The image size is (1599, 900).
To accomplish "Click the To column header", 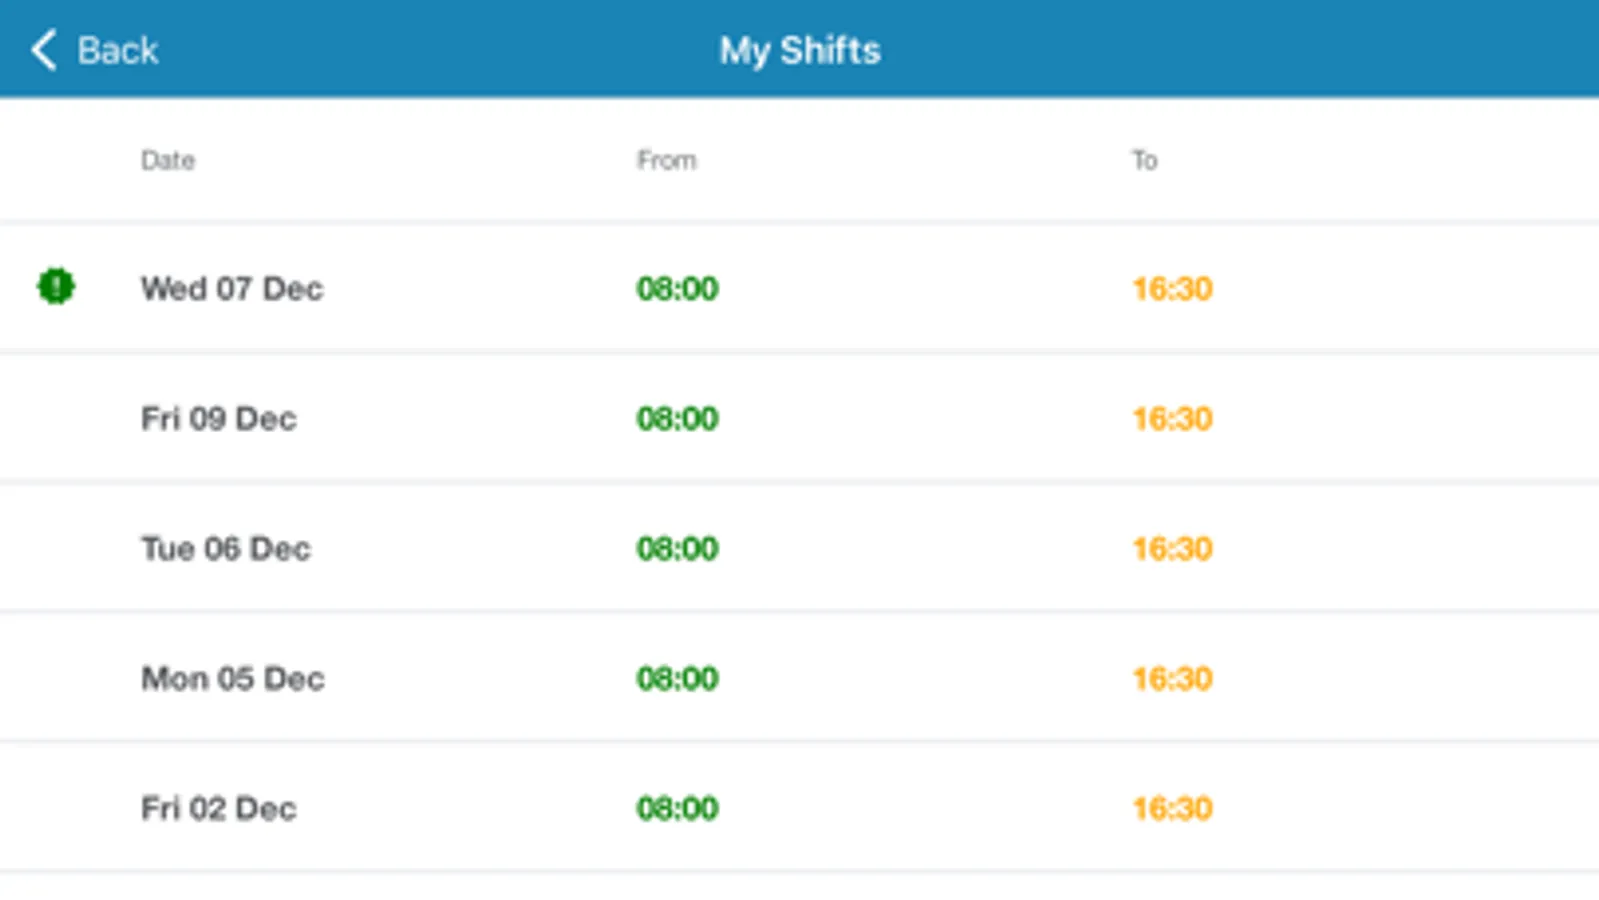I will click(1144, 160).
